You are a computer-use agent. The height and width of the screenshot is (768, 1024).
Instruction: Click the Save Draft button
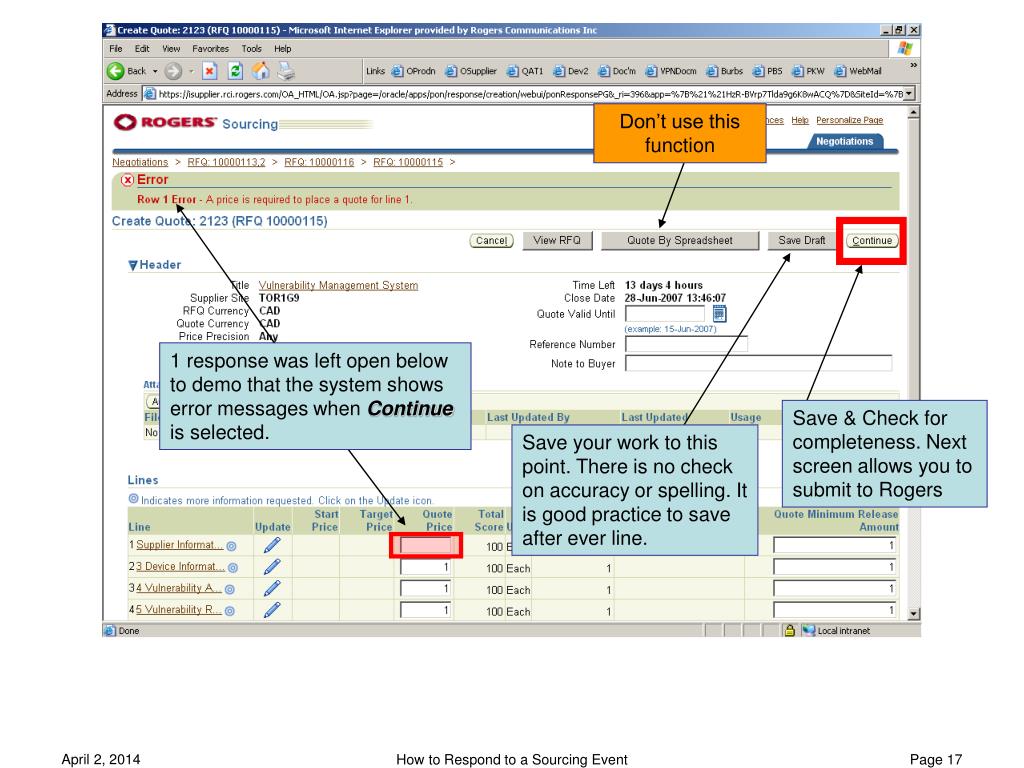coord(802,240)
